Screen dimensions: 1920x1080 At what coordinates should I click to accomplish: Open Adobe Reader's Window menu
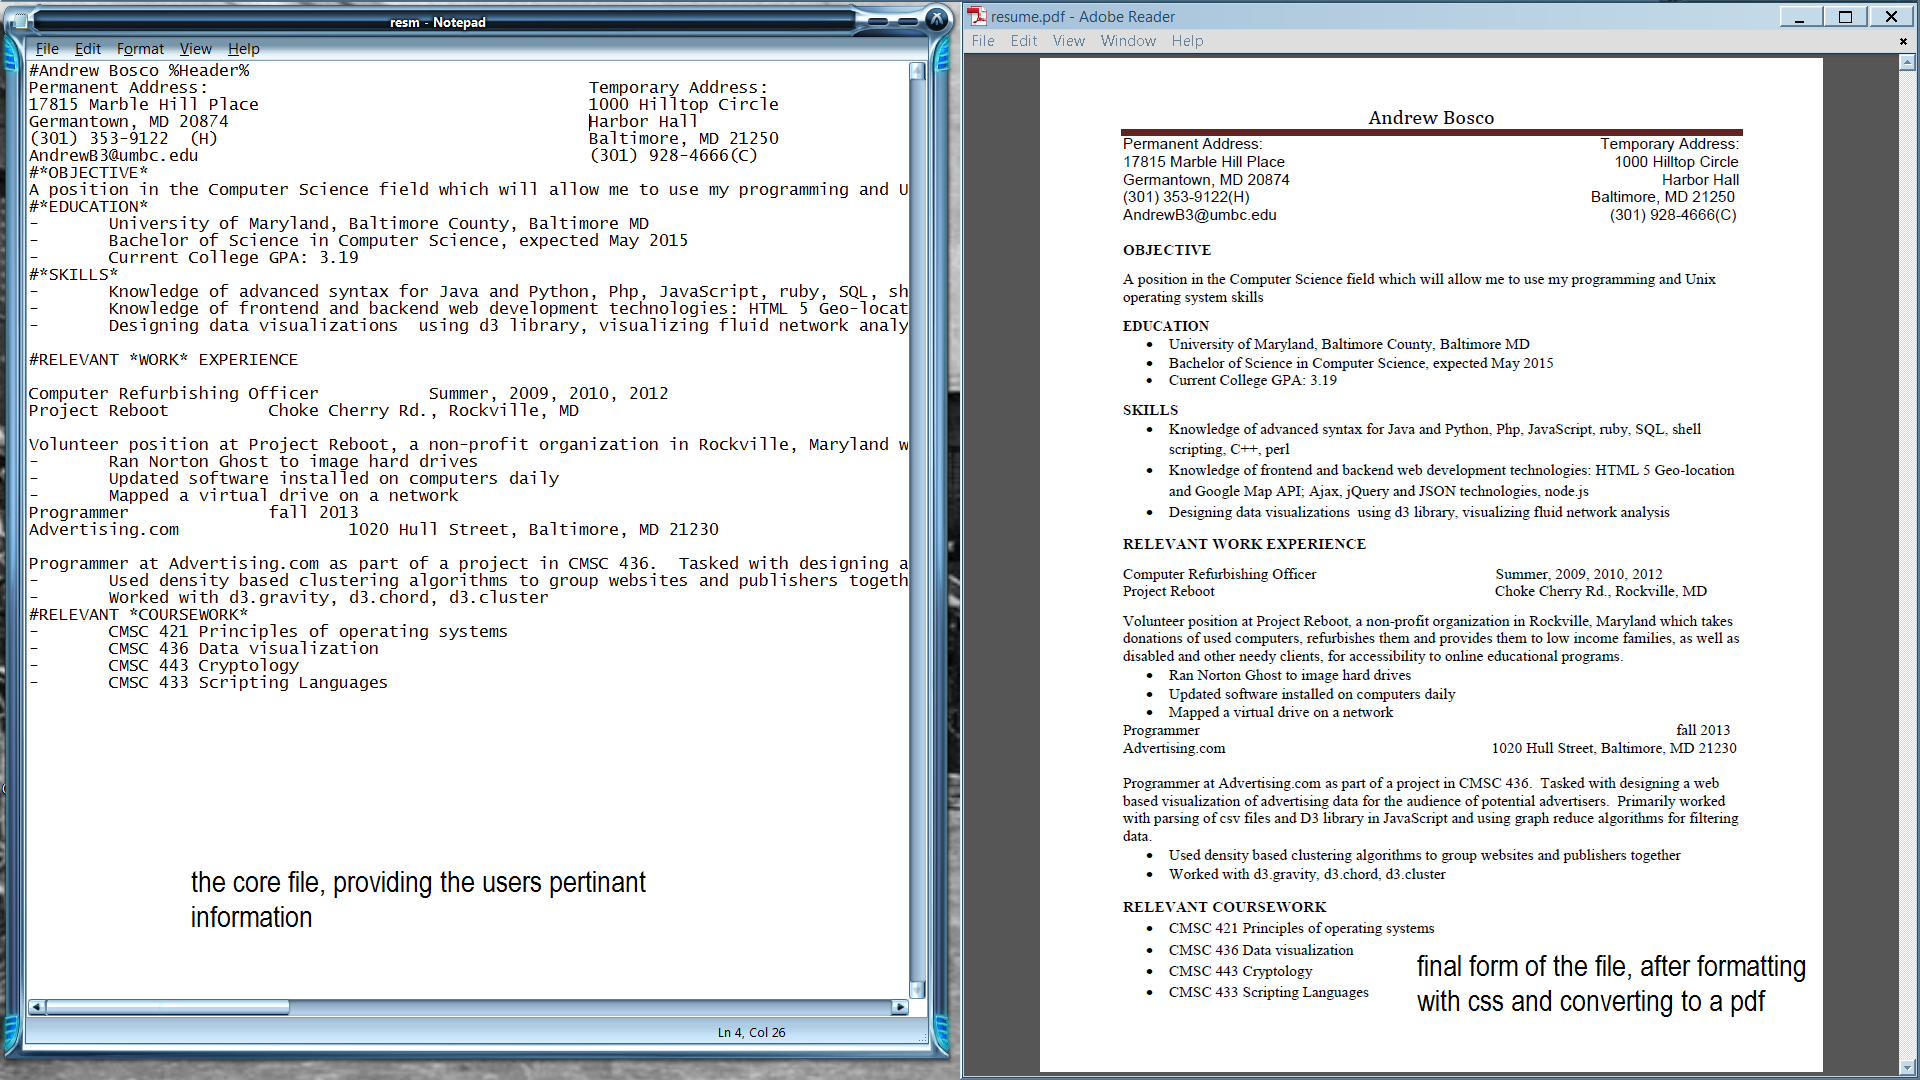(x=1128, y=41)
